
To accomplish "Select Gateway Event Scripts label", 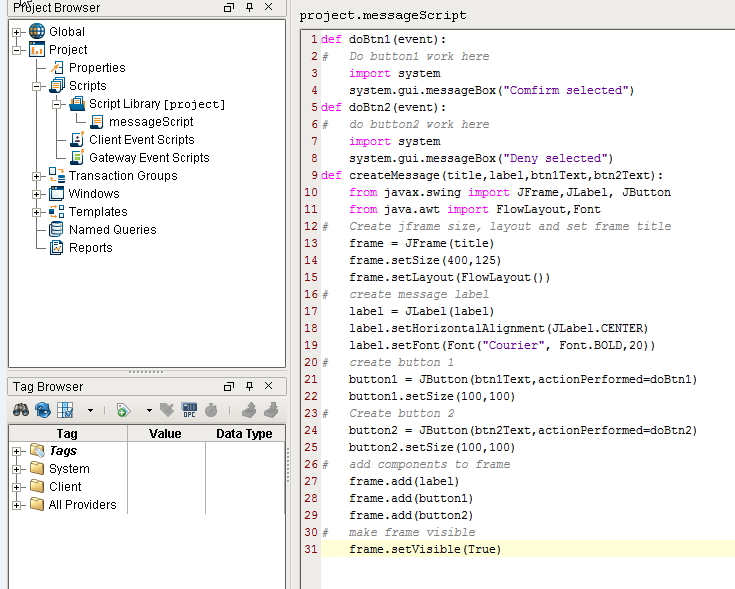I will [x=149, y=157].
